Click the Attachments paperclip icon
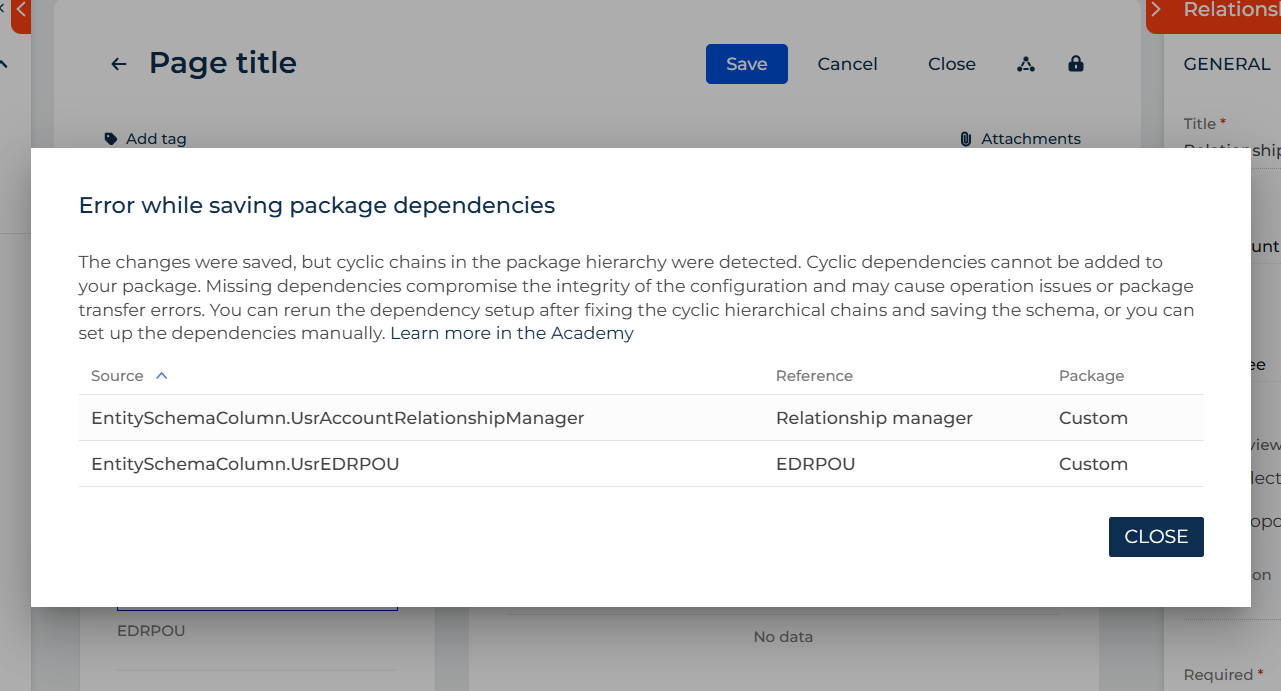 pyautogui.click(x=965, y=139)
